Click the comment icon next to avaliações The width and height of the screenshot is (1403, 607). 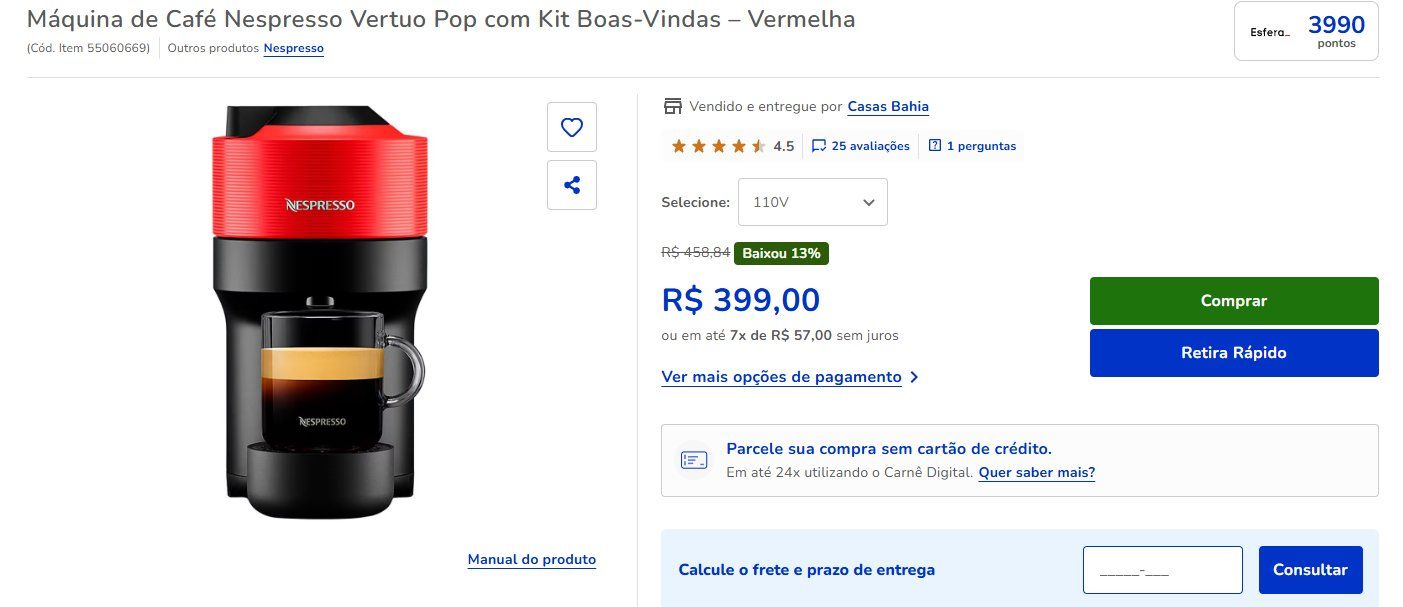tap(819, 146)
